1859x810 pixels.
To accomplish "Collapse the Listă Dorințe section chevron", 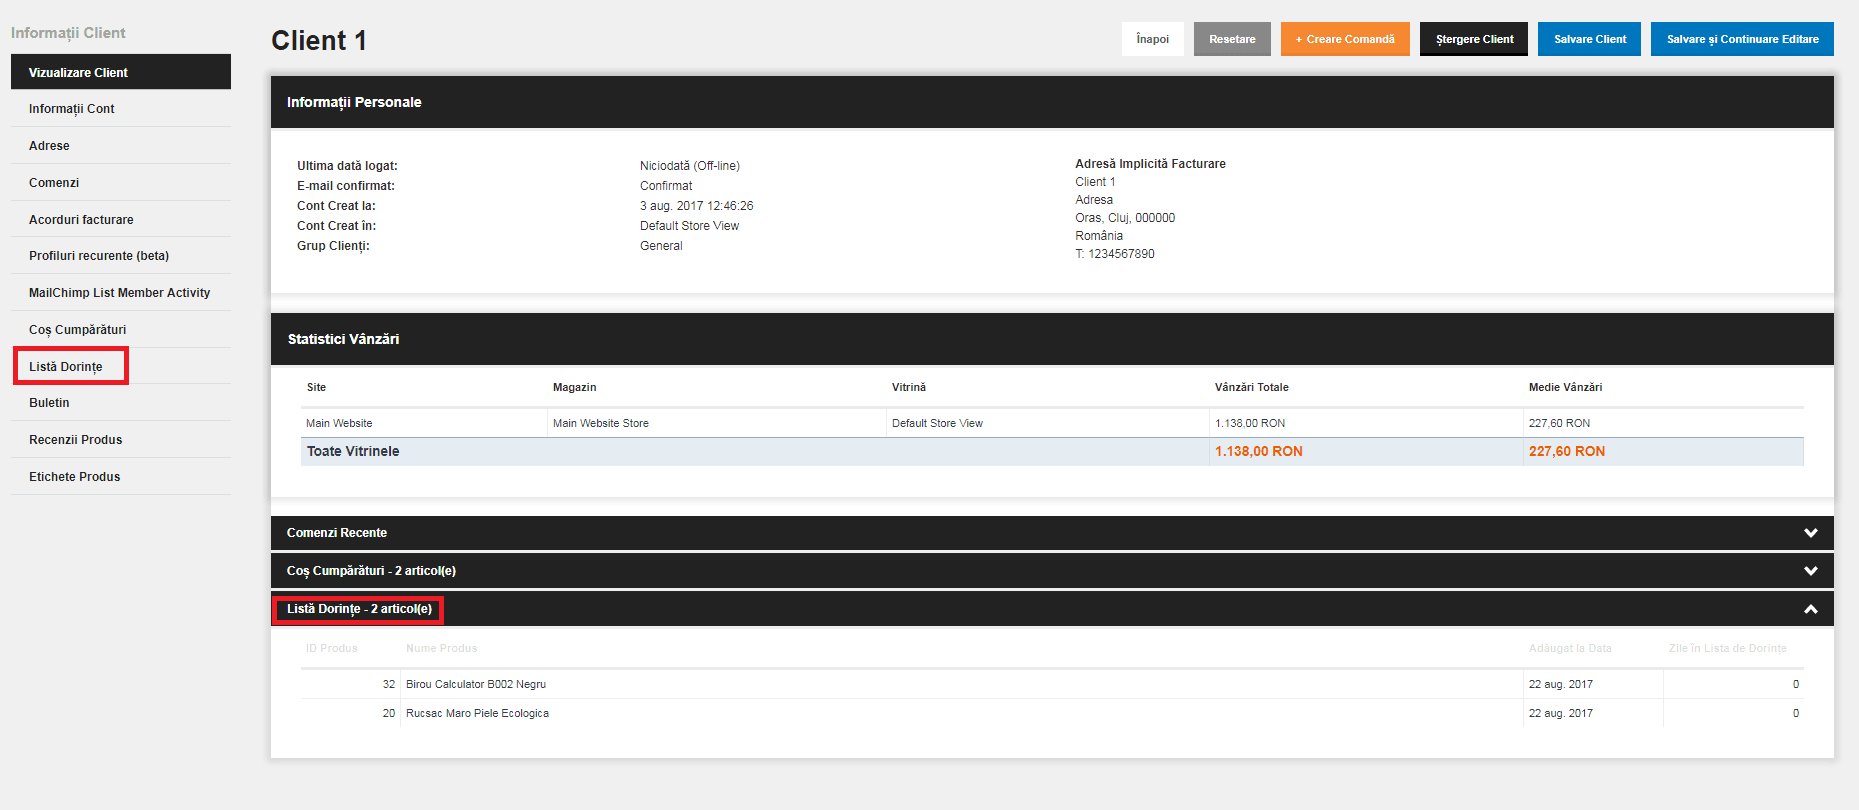I will point(1810,609).
